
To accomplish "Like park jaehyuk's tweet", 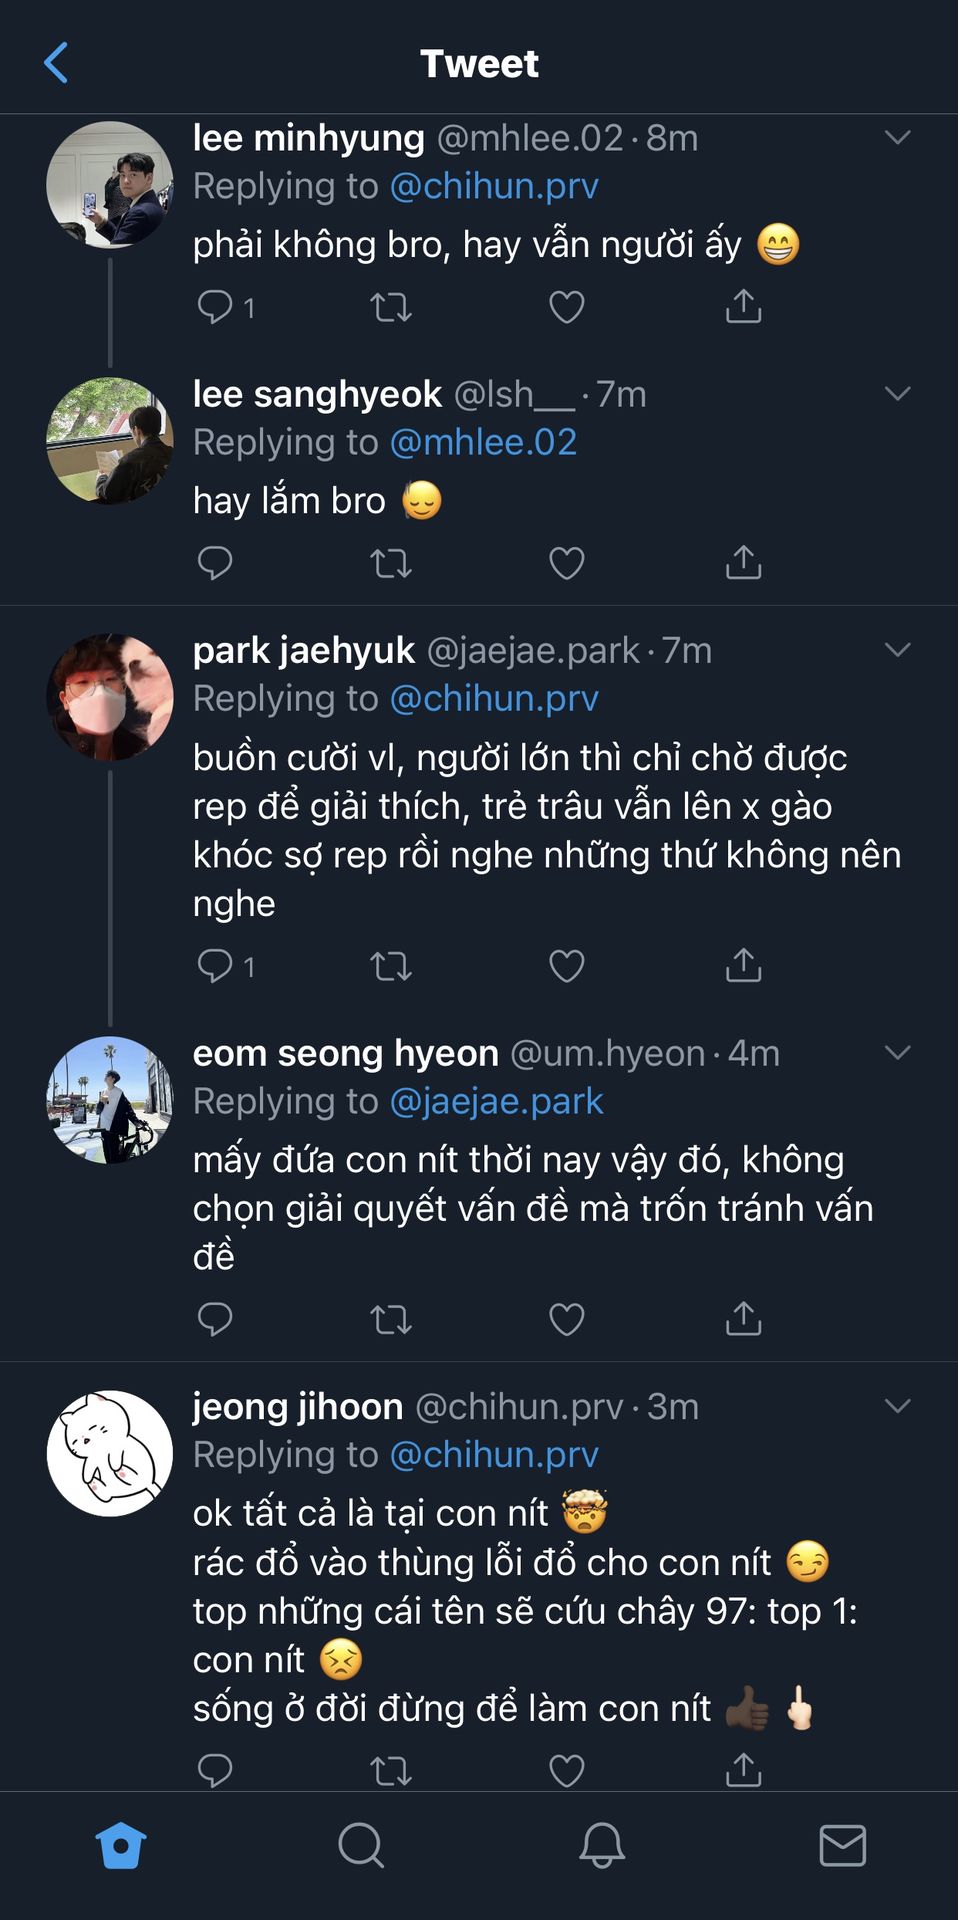I will [566, 965].
